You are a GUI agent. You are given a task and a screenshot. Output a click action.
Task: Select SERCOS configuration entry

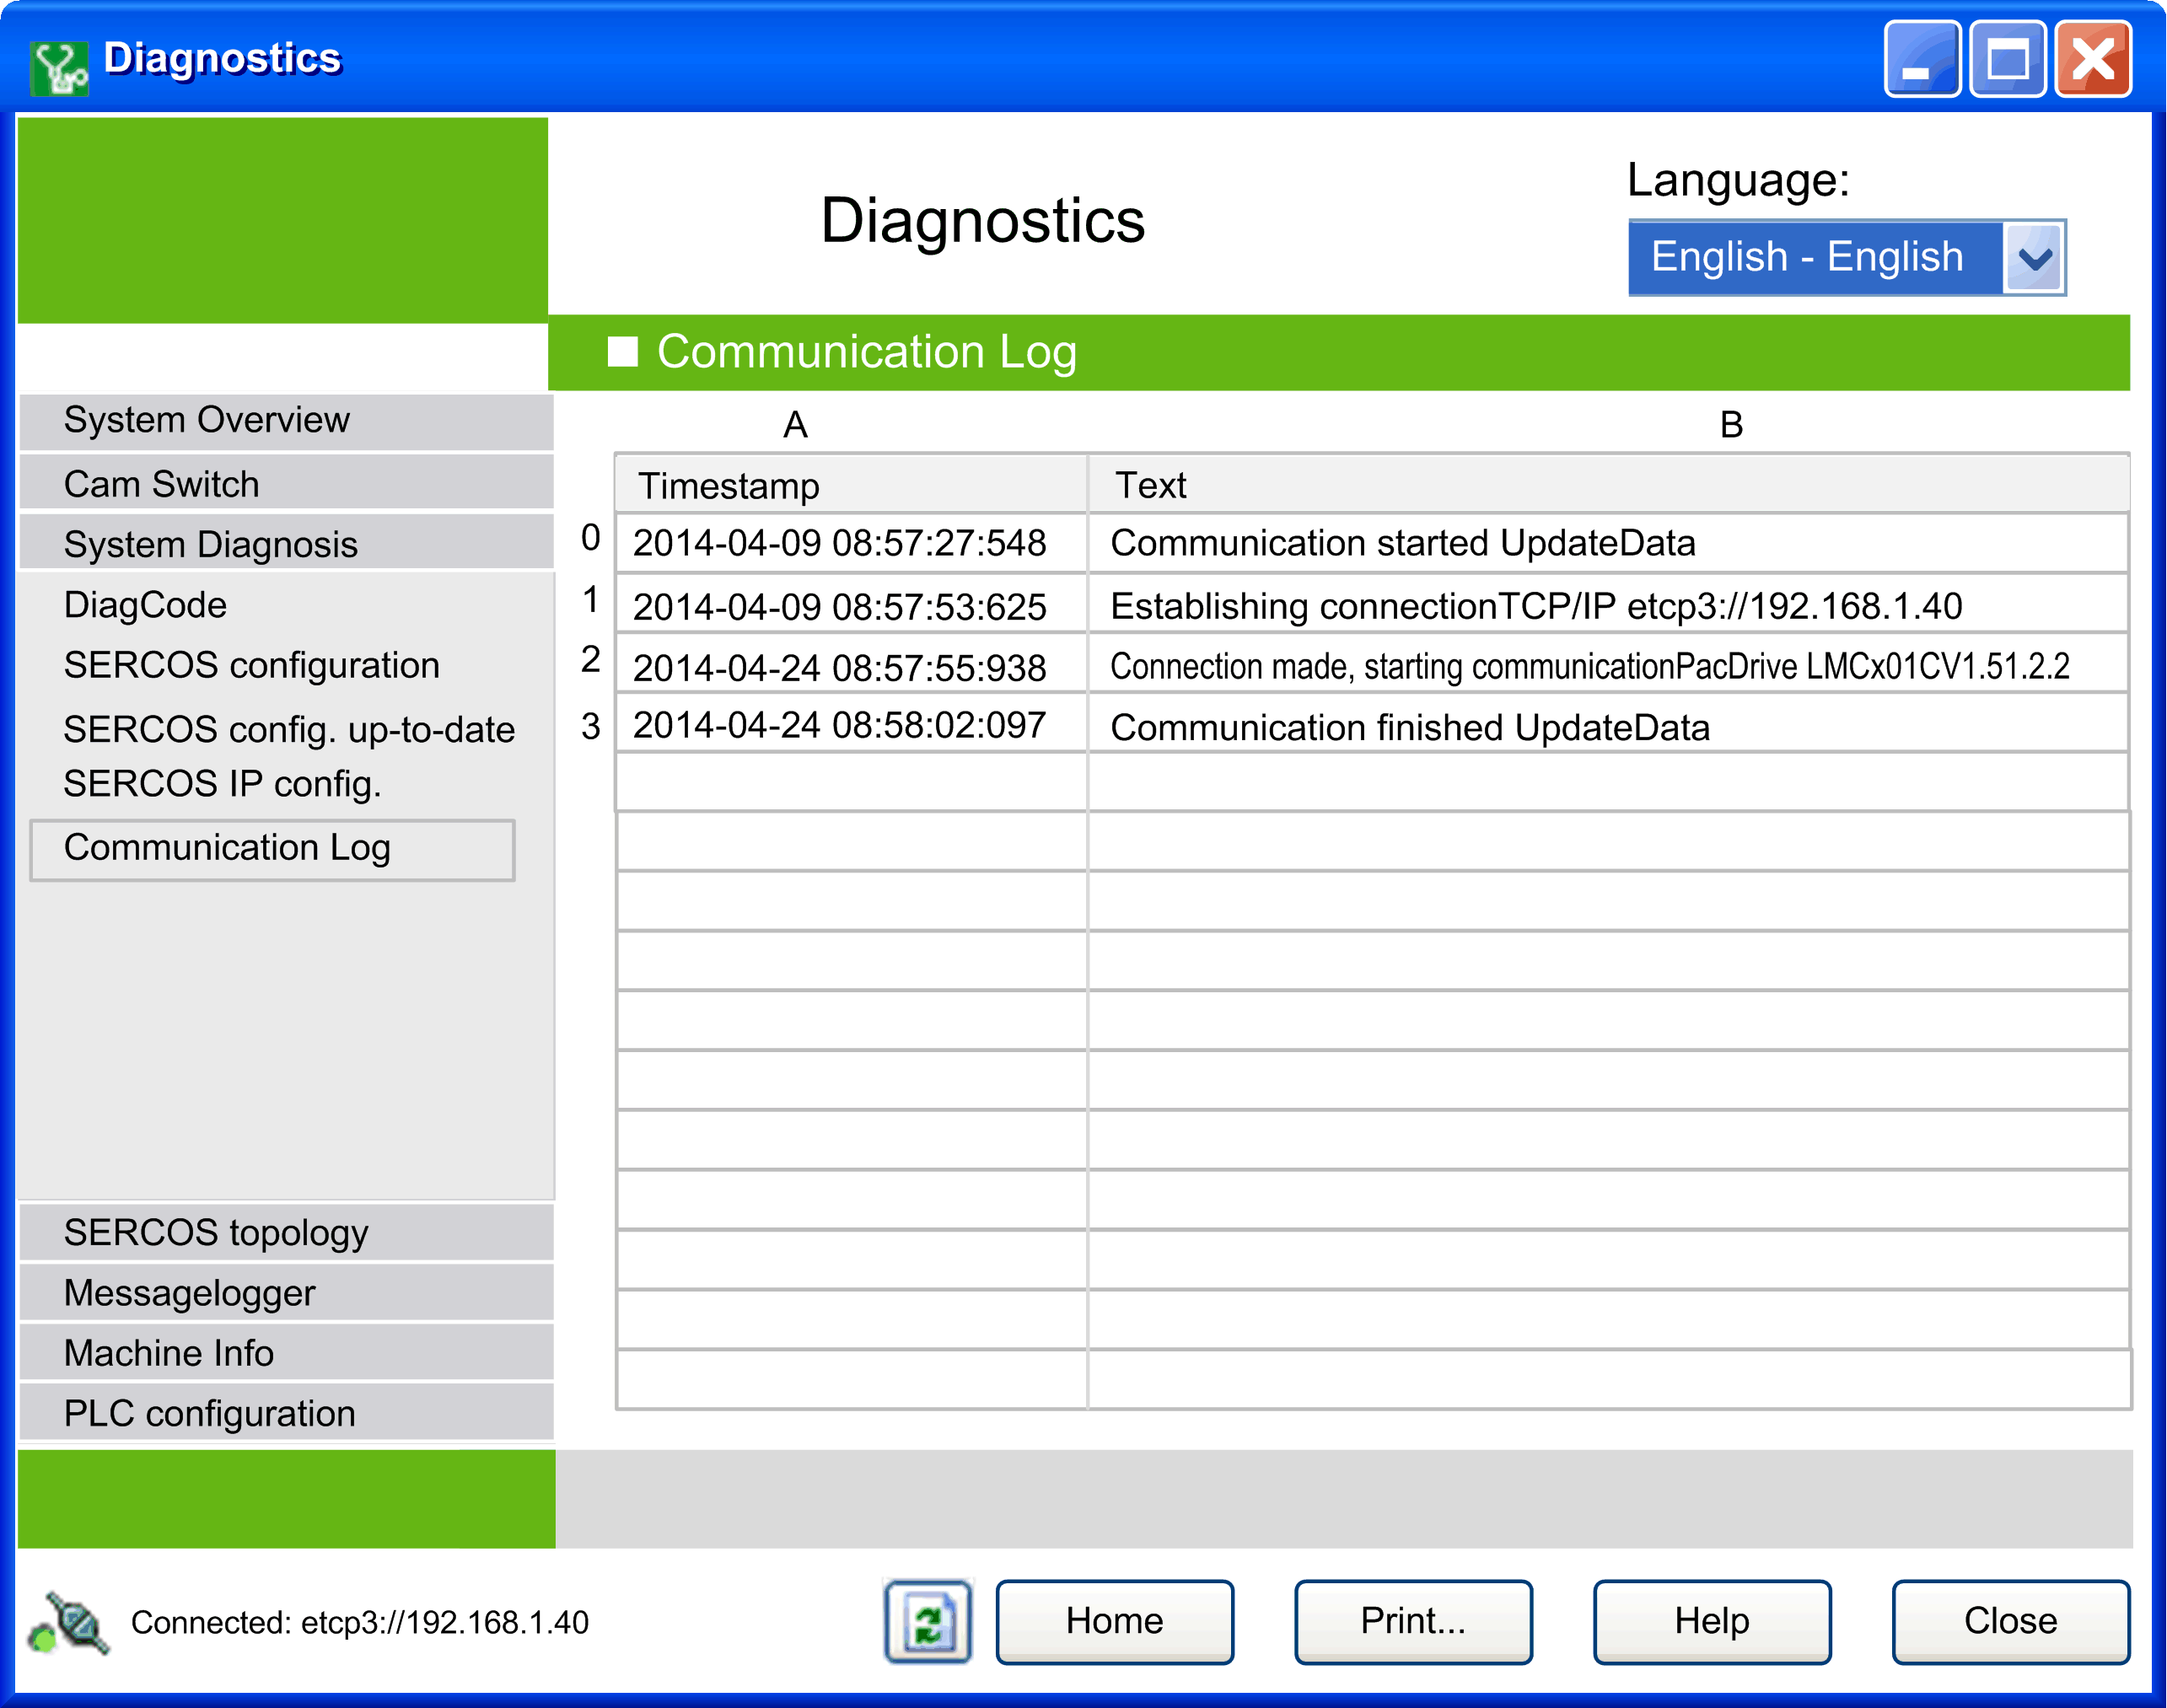(252, 665)
